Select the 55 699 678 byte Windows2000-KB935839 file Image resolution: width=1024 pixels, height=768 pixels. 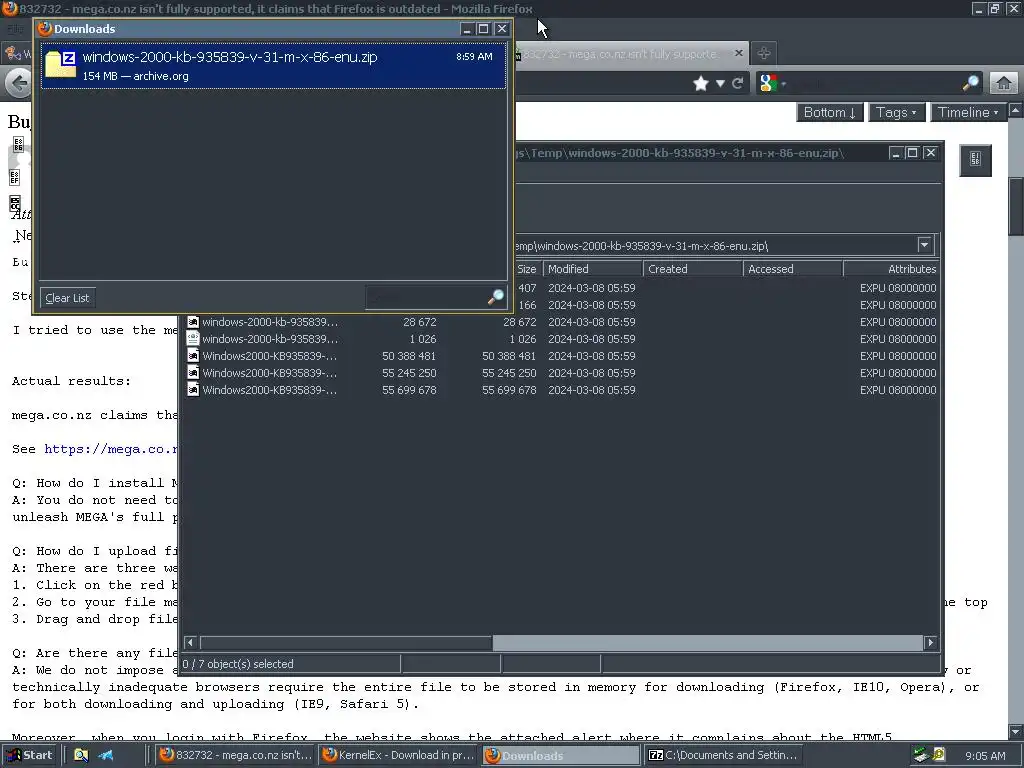(562, 390)
